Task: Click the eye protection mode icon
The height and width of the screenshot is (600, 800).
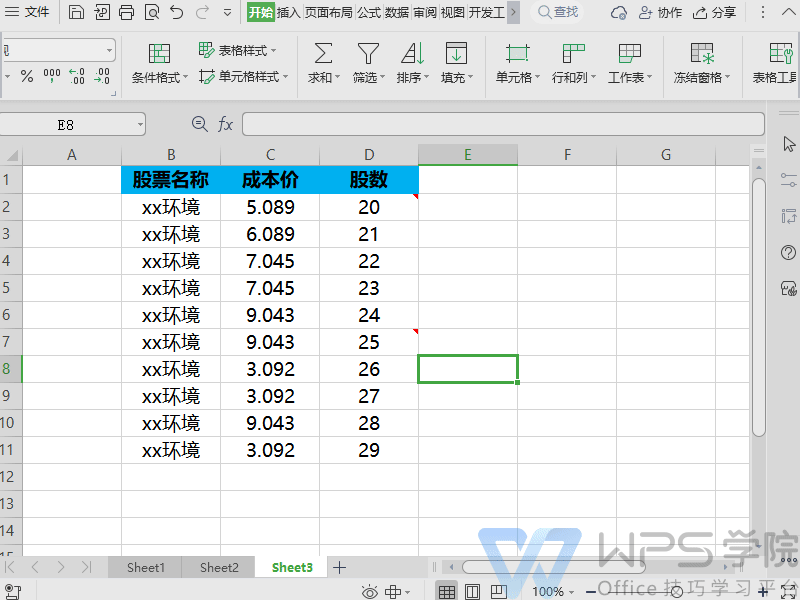Action: pos(370,592)
